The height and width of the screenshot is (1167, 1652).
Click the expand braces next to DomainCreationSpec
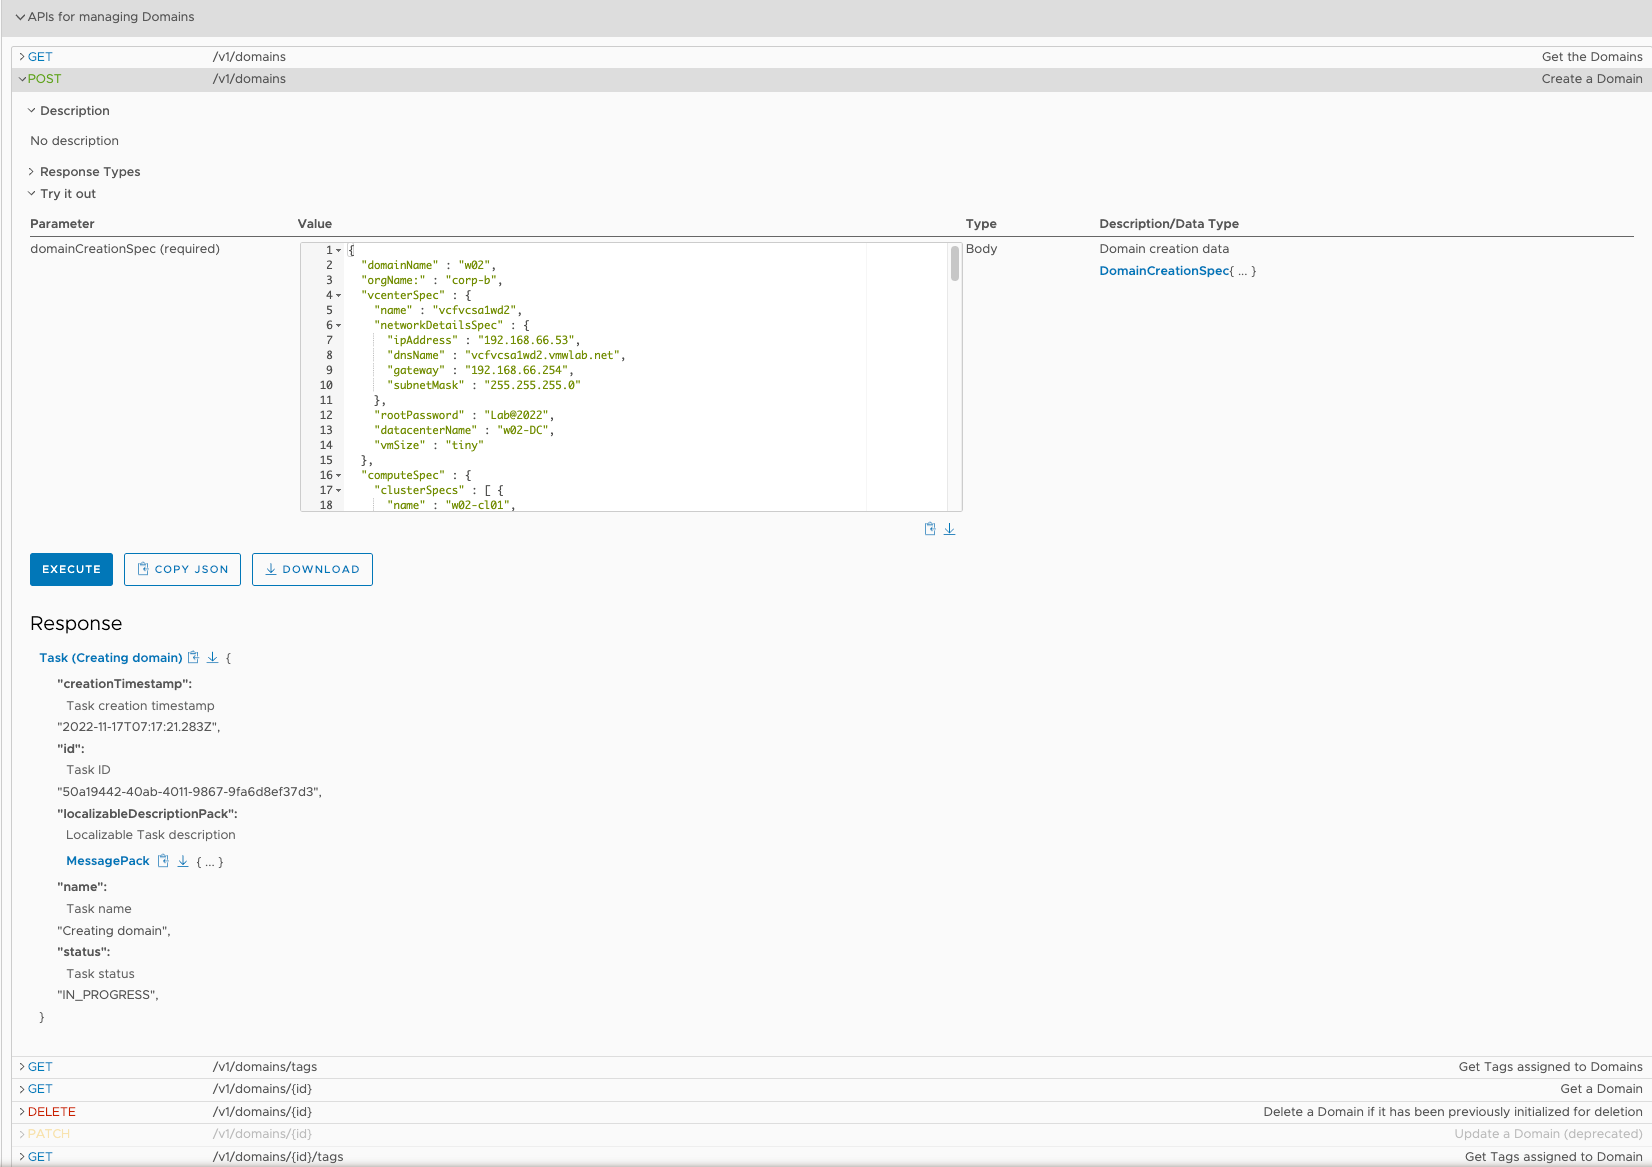(x=1243, y=271)
